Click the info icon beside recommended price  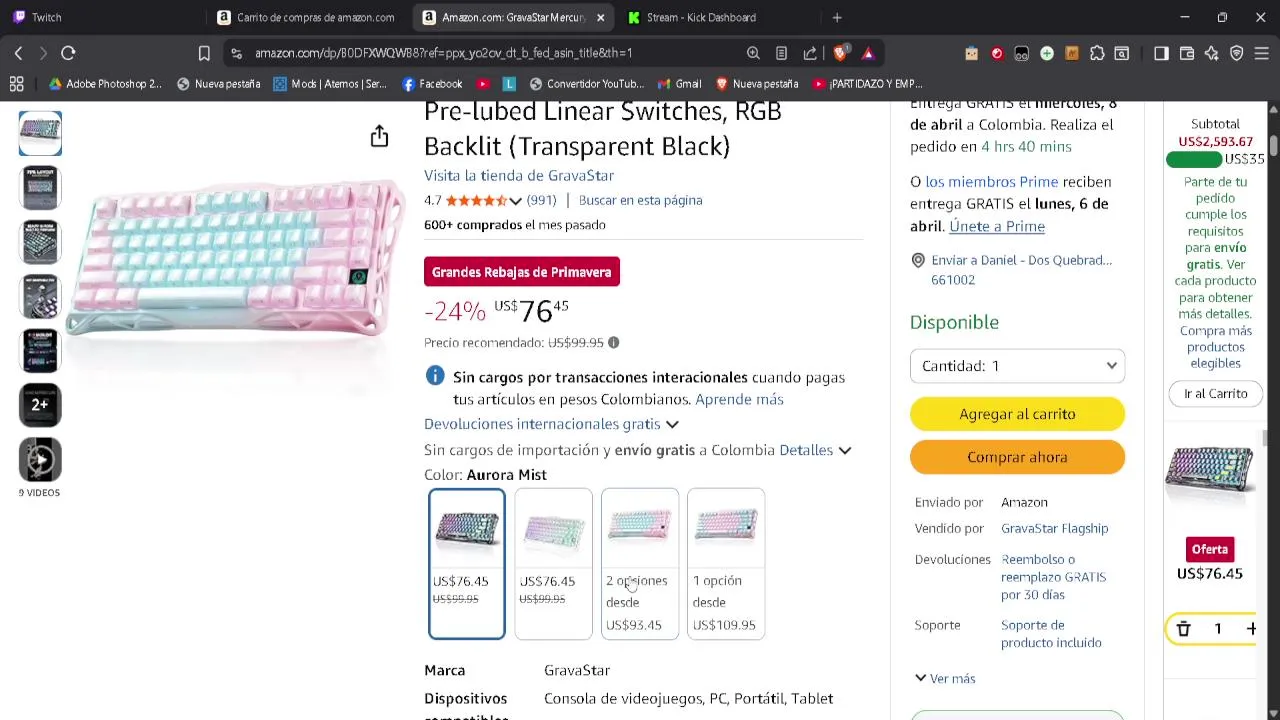pos(613,343)
